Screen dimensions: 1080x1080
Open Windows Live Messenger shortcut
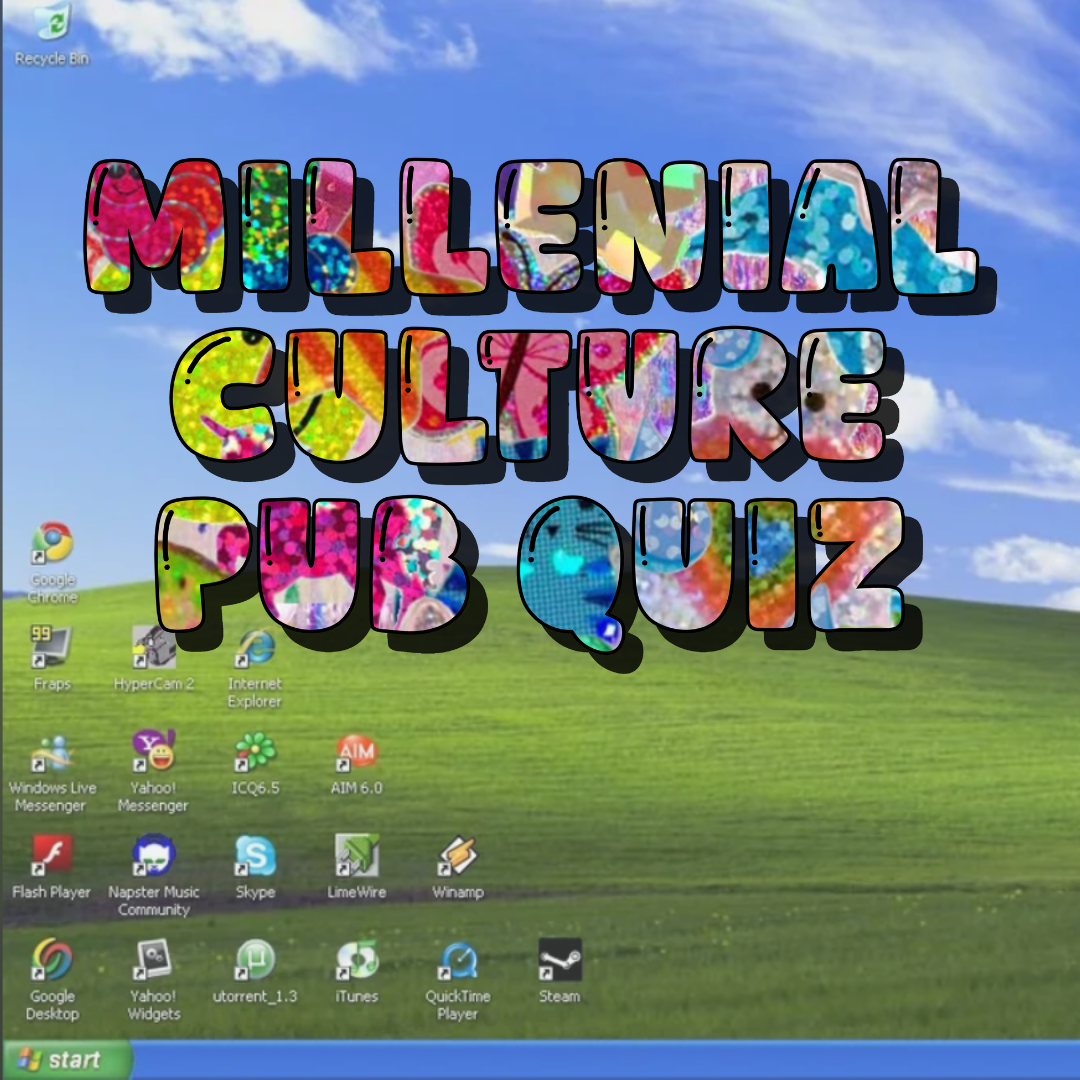[52, 752]
